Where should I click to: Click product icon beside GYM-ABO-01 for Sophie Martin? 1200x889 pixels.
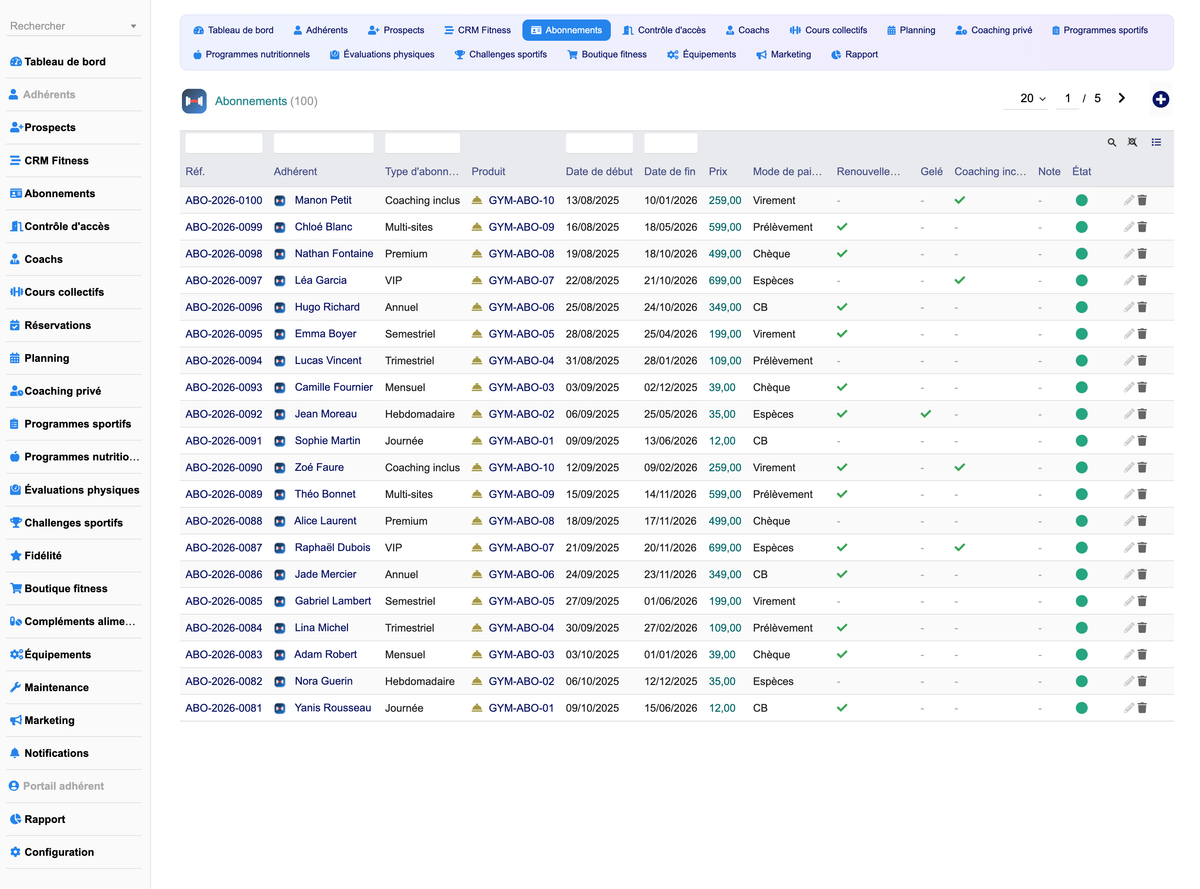coord(477,441)
